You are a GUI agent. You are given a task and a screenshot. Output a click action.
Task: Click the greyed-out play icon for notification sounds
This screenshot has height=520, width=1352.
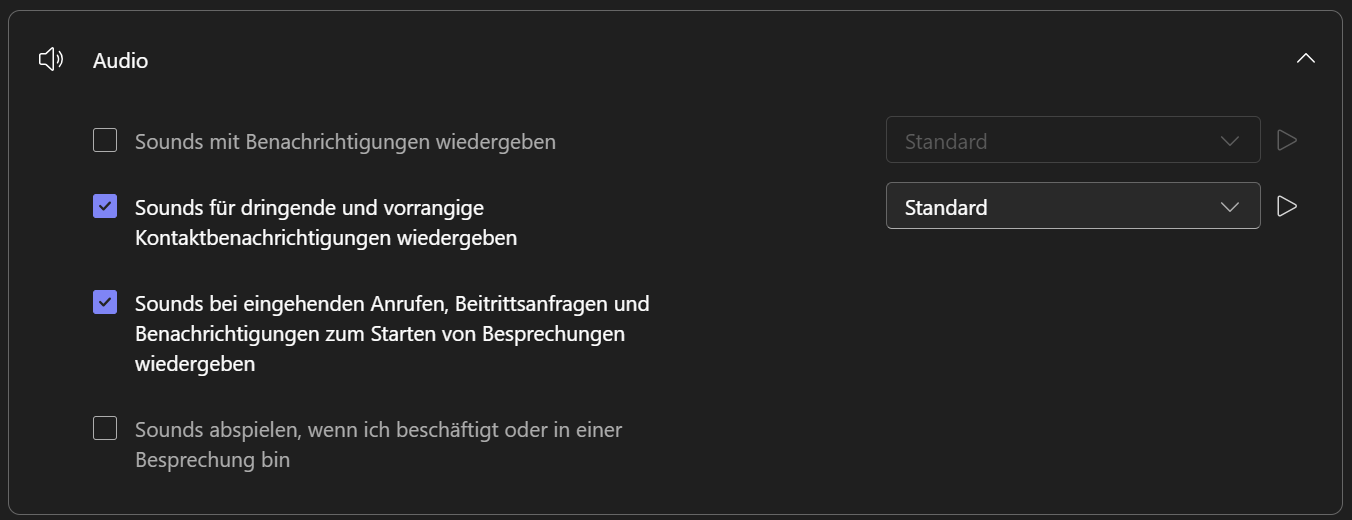point(1287,140)
